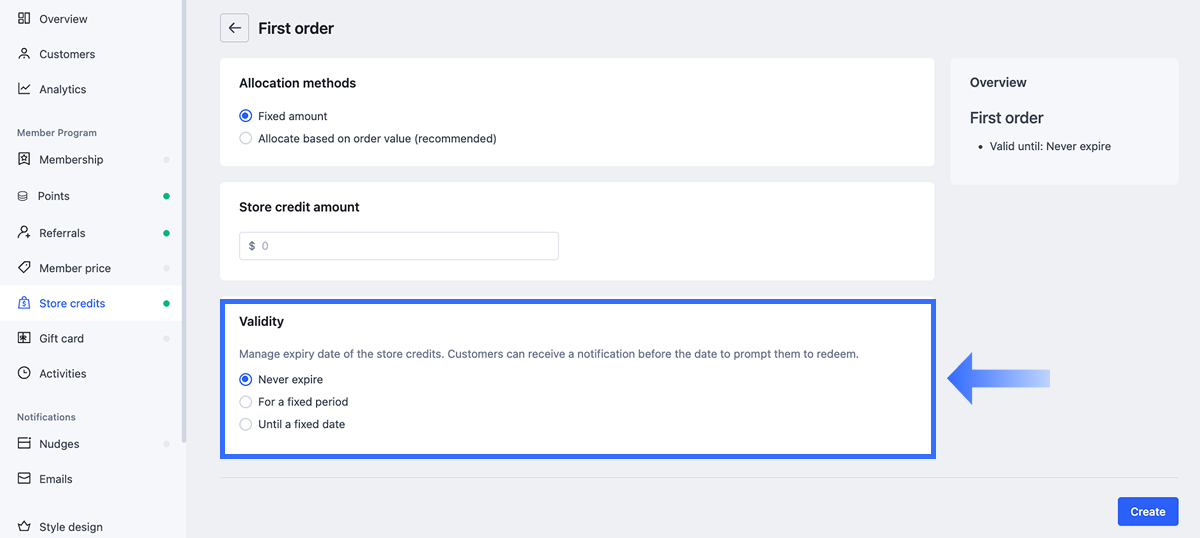Image resolution: width=1200 pixels, height=538 pixels.
Task: Select the Fixed amount radio option
Action: tap(246, 116)
